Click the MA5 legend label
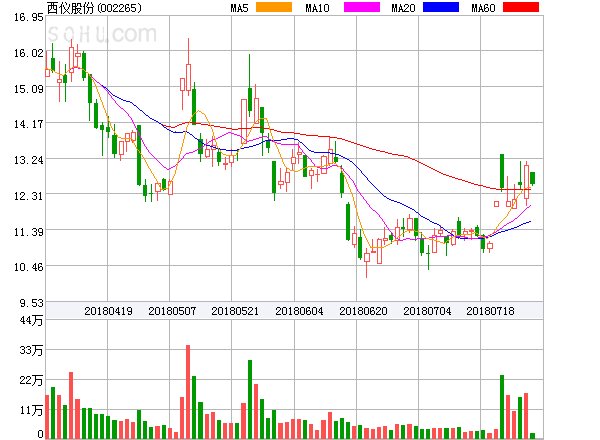Screen dimensions: 600x440 point(239,8)
